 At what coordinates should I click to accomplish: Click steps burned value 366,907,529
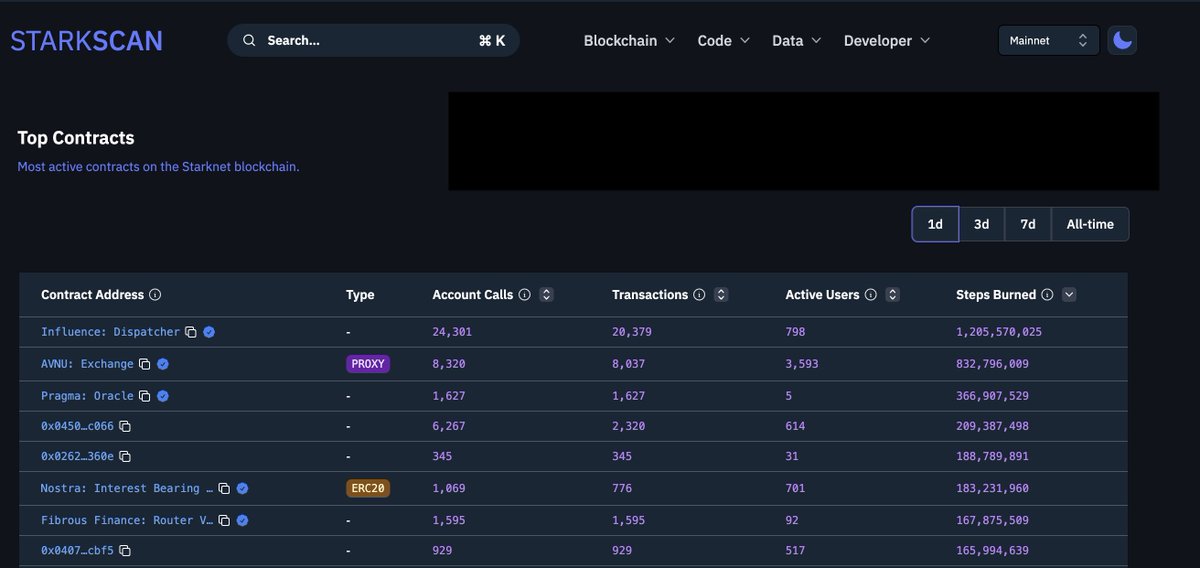tap(992, 396)
